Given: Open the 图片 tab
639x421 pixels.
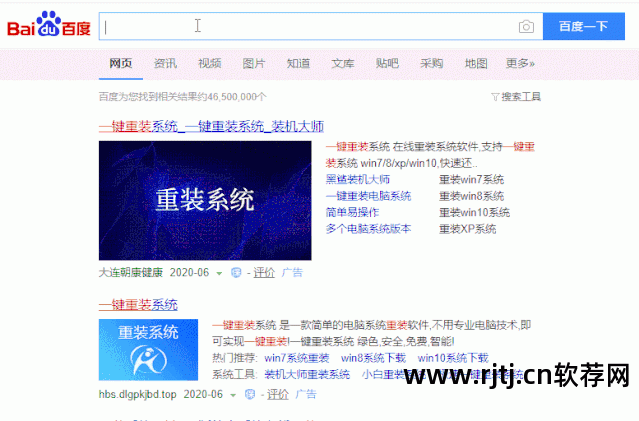Looking at the screenshot, I should coord(254,64).
